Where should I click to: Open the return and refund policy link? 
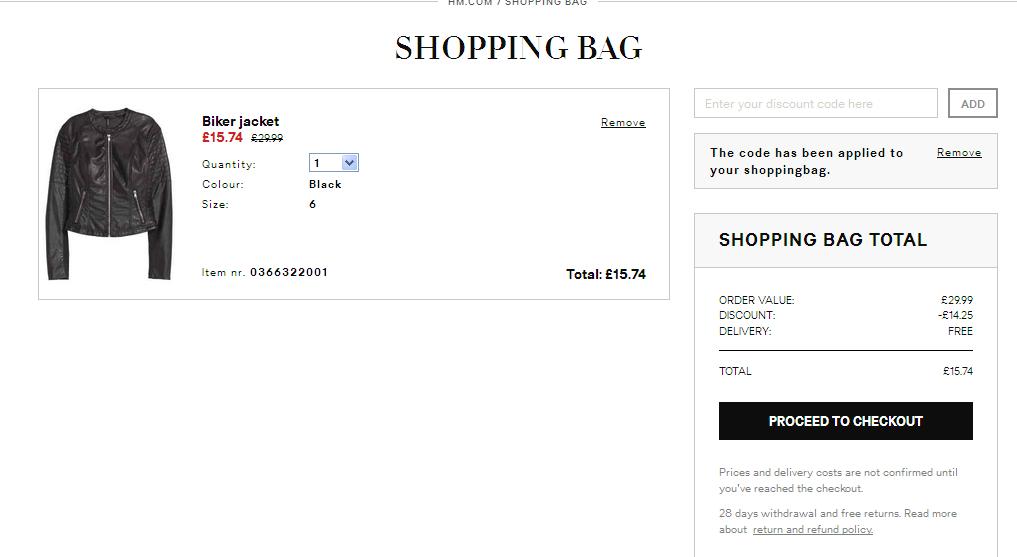[812, 529]
